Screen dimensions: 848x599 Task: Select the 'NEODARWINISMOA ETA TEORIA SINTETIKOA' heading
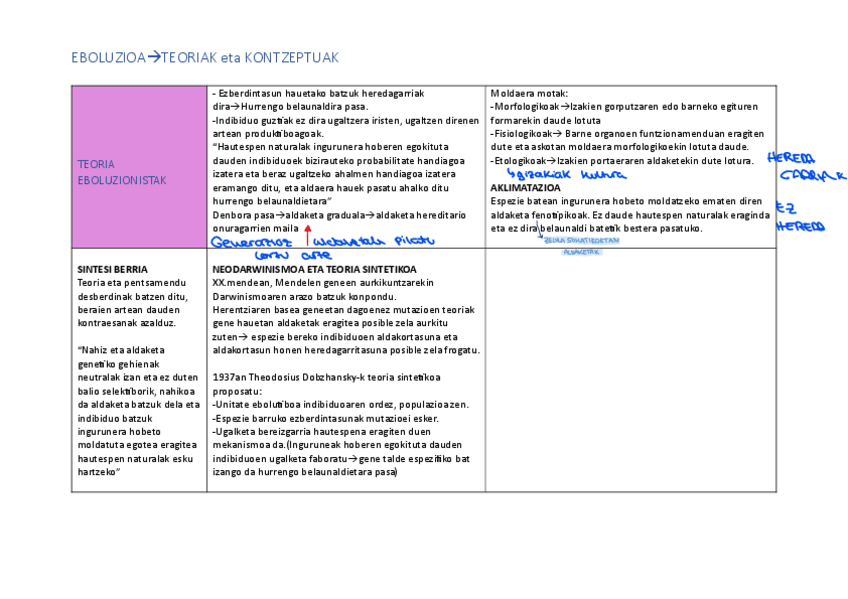(x=314, y=269)
